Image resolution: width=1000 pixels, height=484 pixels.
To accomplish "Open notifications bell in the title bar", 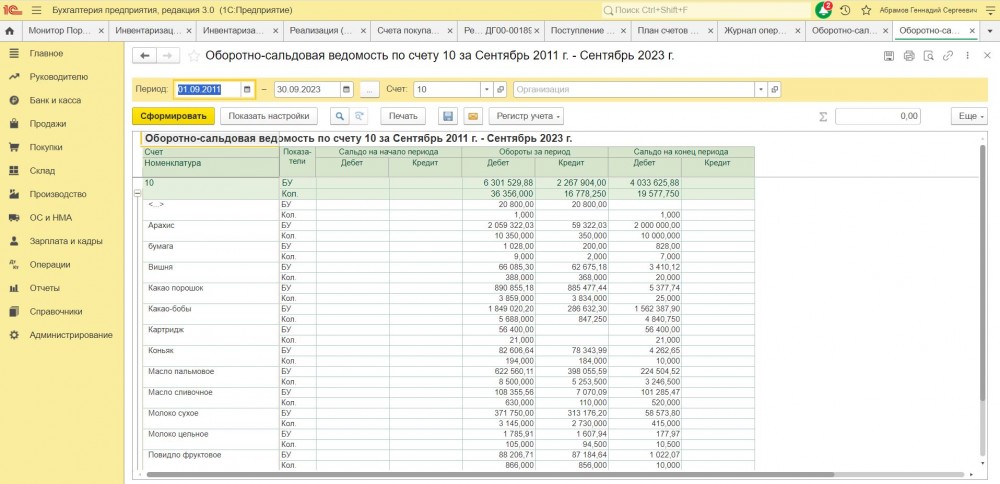I will (x=823, y=10).
